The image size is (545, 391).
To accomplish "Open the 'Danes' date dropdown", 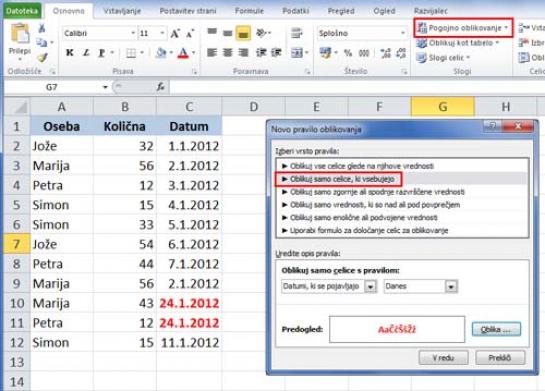I will point(451,287).
